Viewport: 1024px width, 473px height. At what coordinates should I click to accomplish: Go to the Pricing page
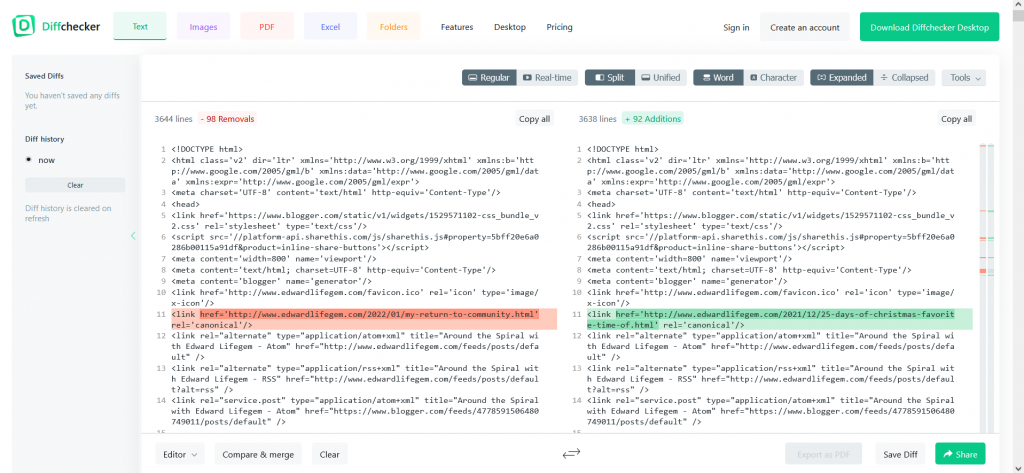click(x=560, y=27)
